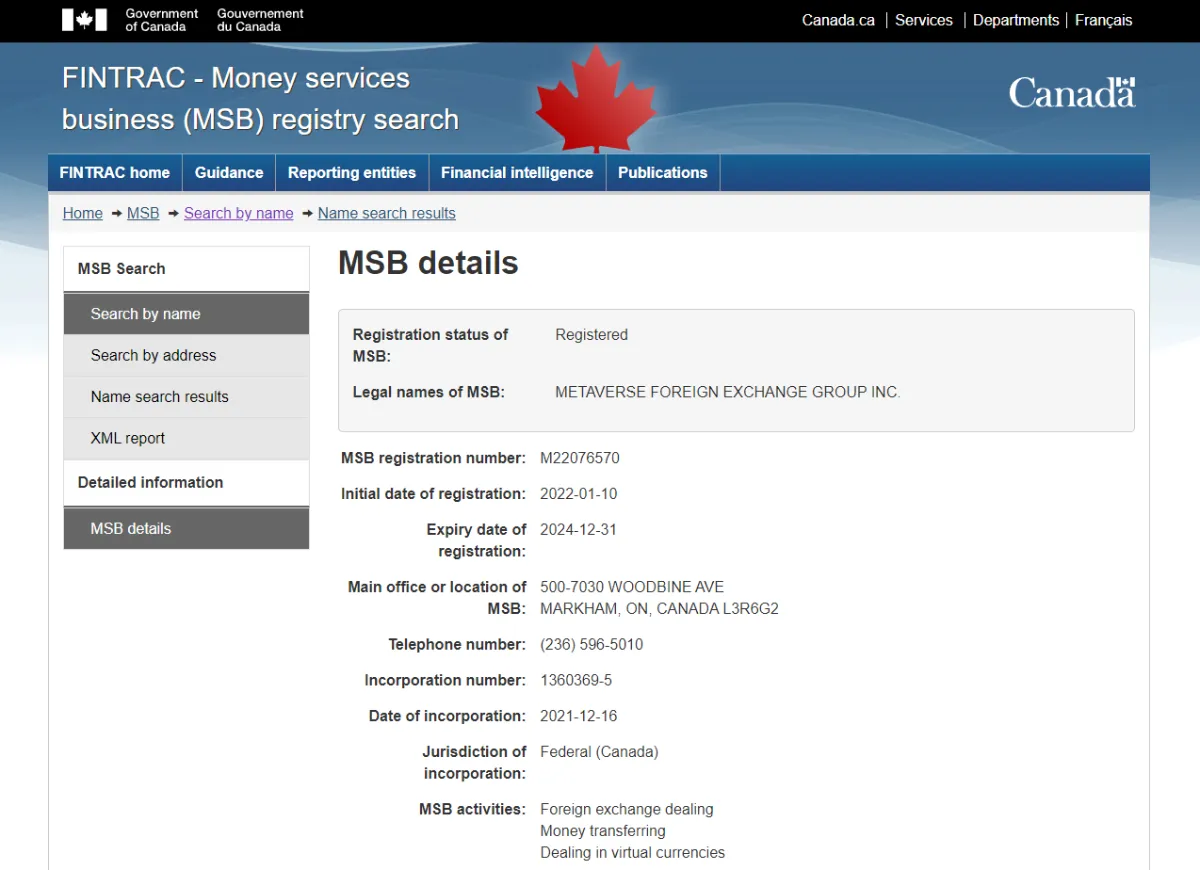Image resolution: width=1200 pixels, height=870 pixels.
Task: Open the Canada.ca link
Action: (x=838, y=20)
